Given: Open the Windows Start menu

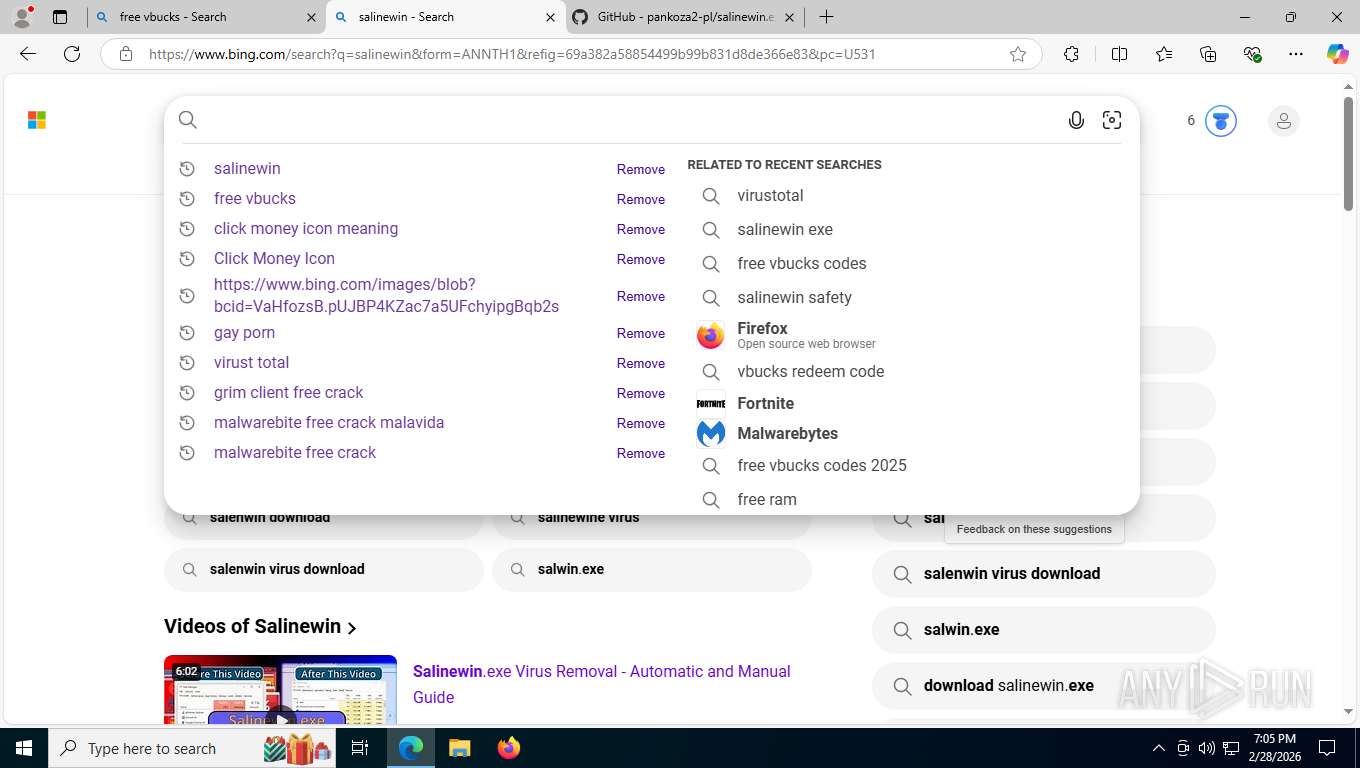Looking at the screenshot, I should 23,748.
